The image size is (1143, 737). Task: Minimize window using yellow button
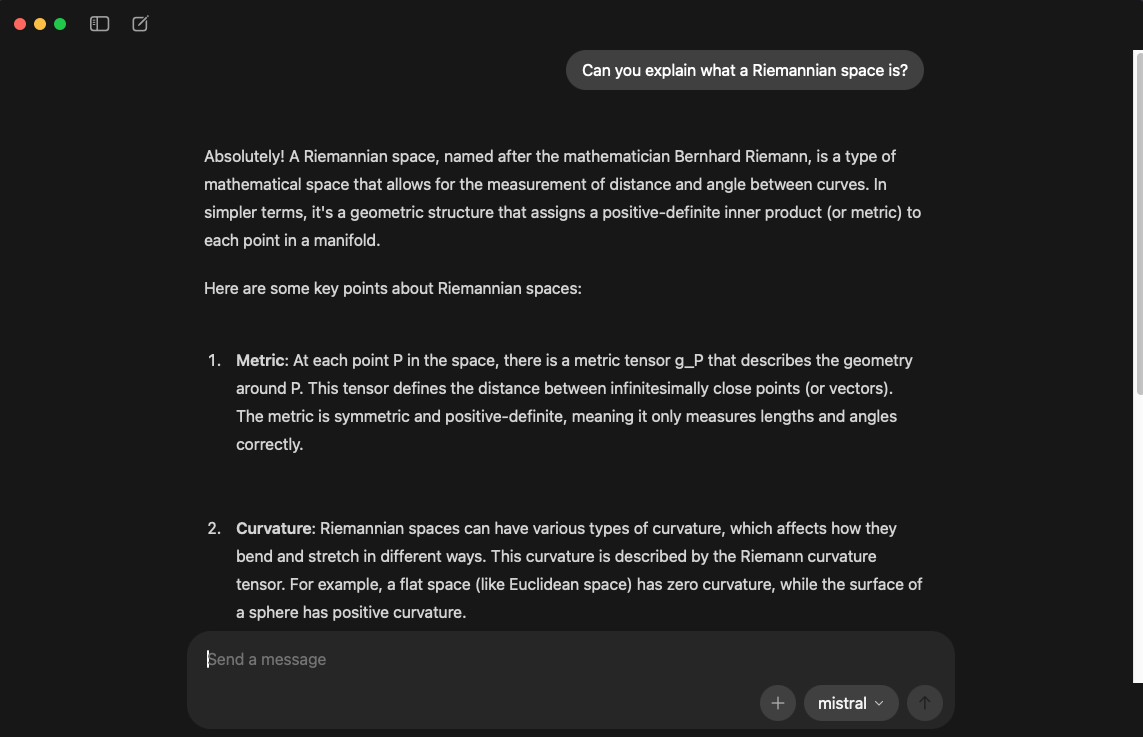[x=40, y=24]
